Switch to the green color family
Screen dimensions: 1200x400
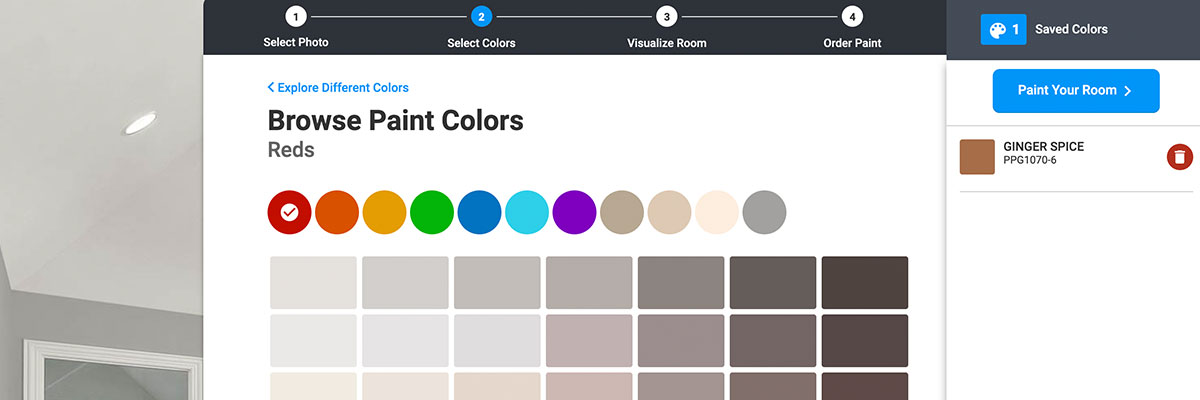coord(432,212)
